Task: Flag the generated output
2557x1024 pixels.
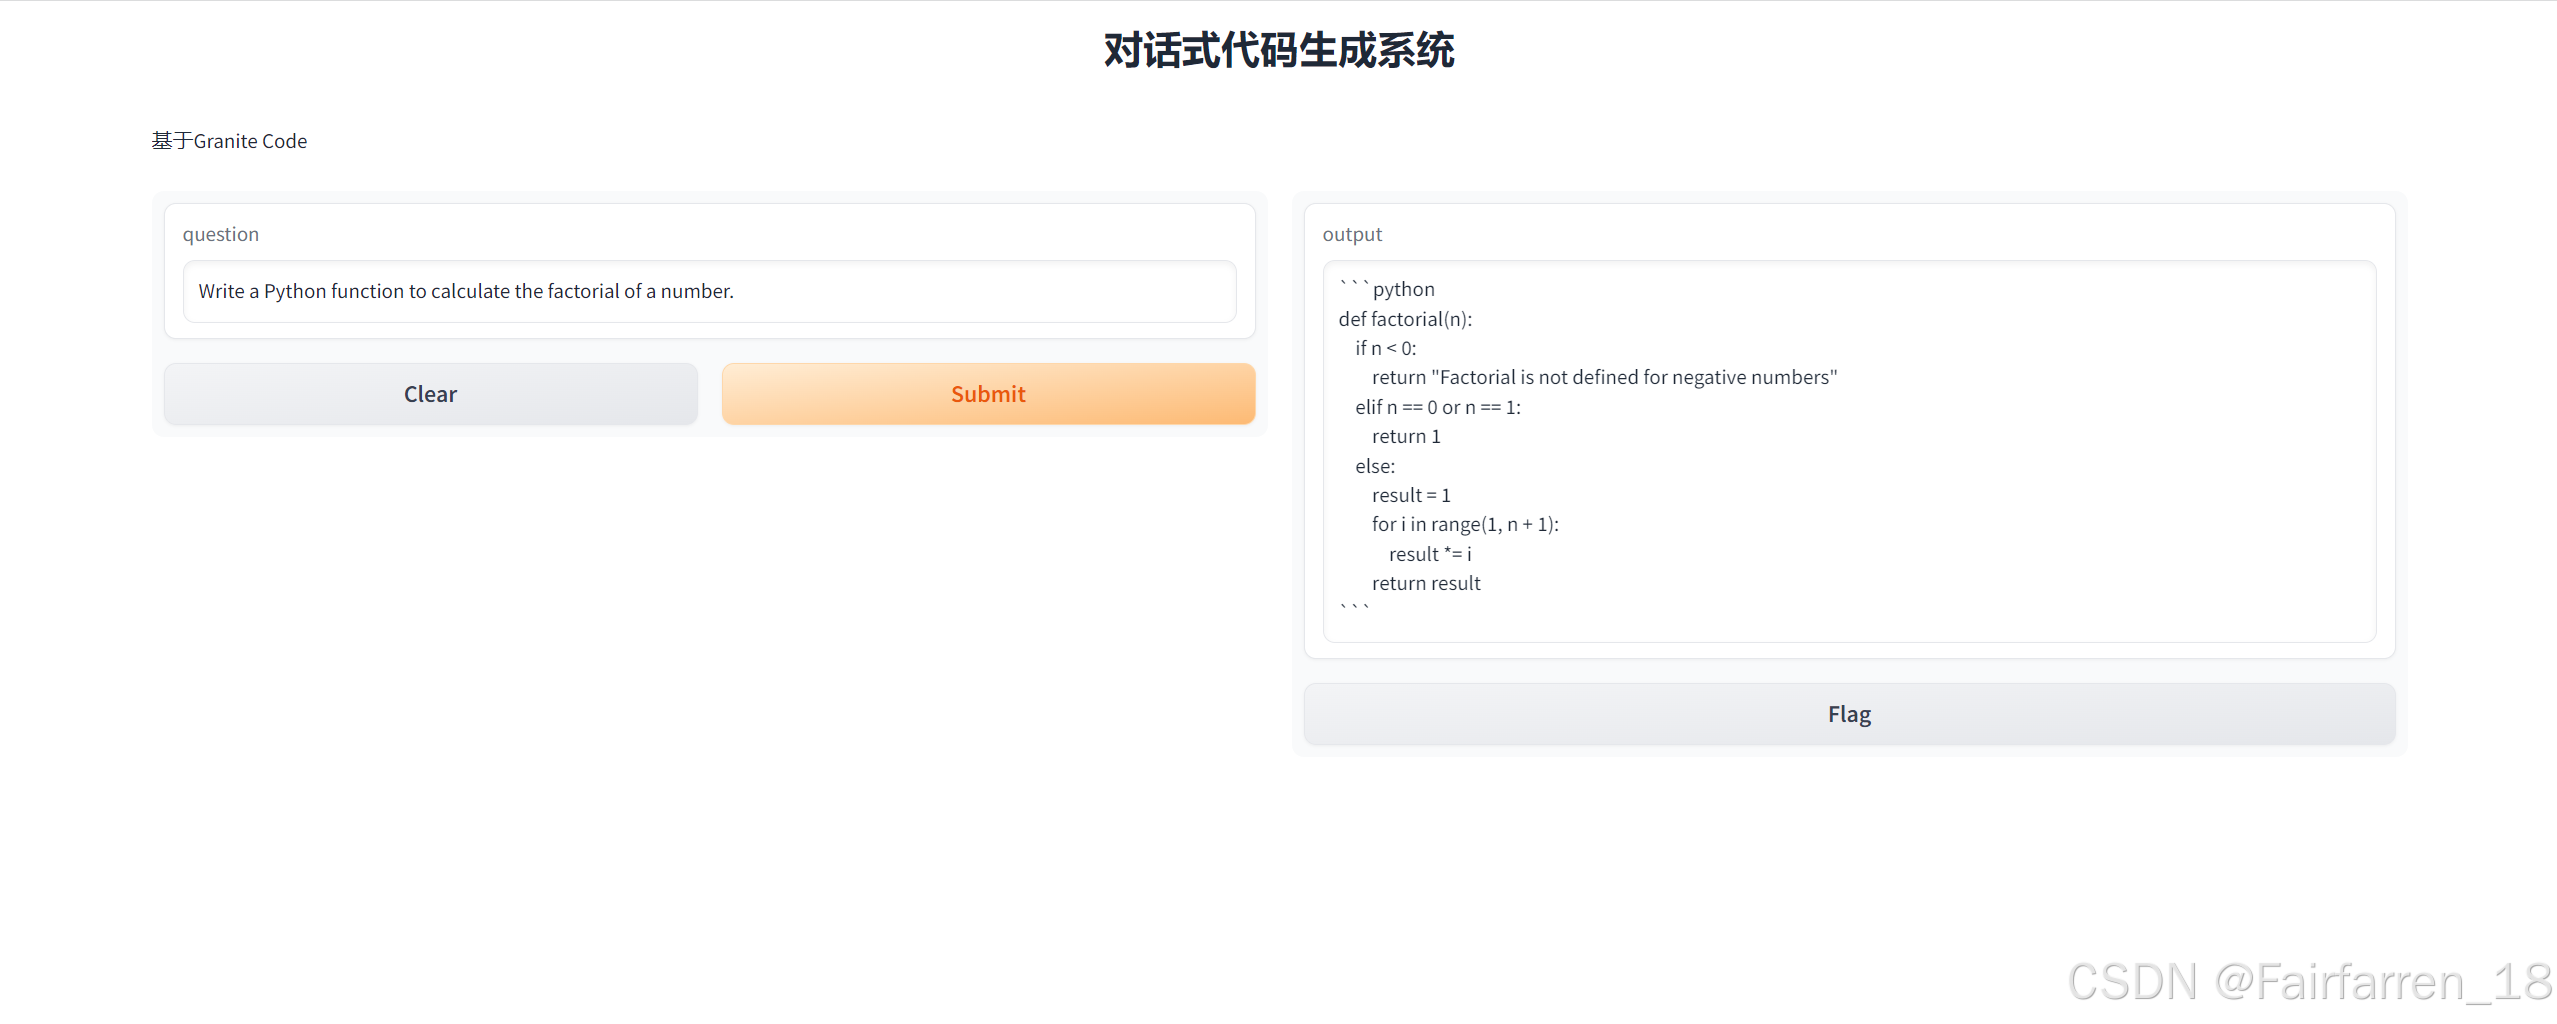Action: (1849, 714)
